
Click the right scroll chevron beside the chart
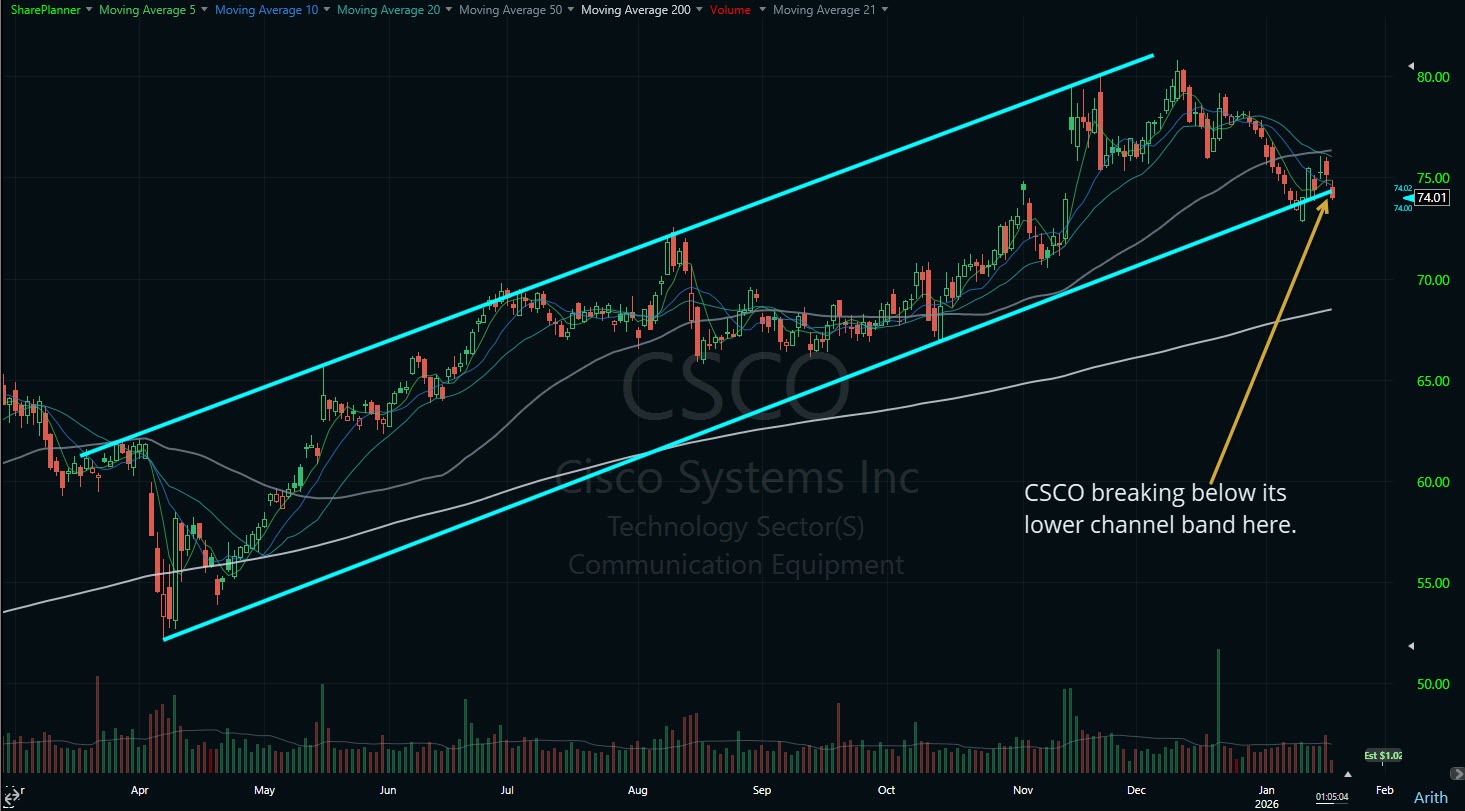1457,774
